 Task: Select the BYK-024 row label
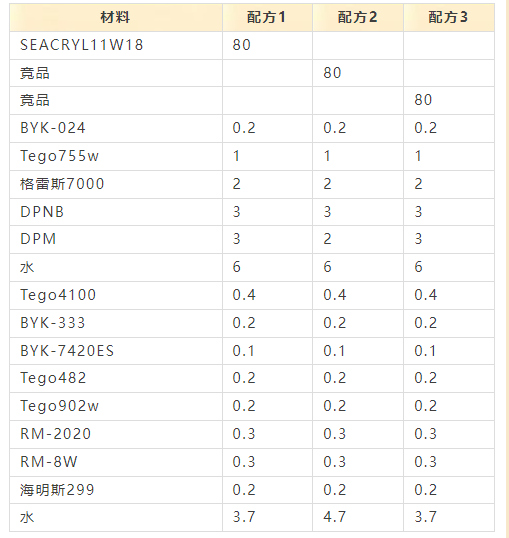click(116, 128)
